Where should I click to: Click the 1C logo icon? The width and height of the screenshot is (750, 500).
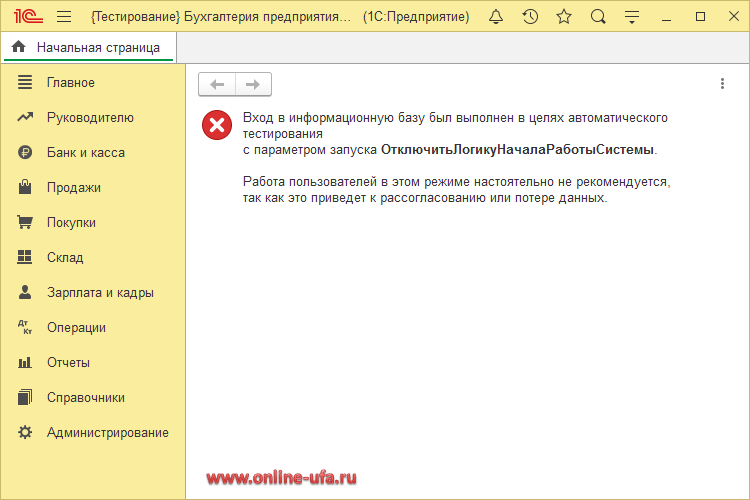point(28,17)
